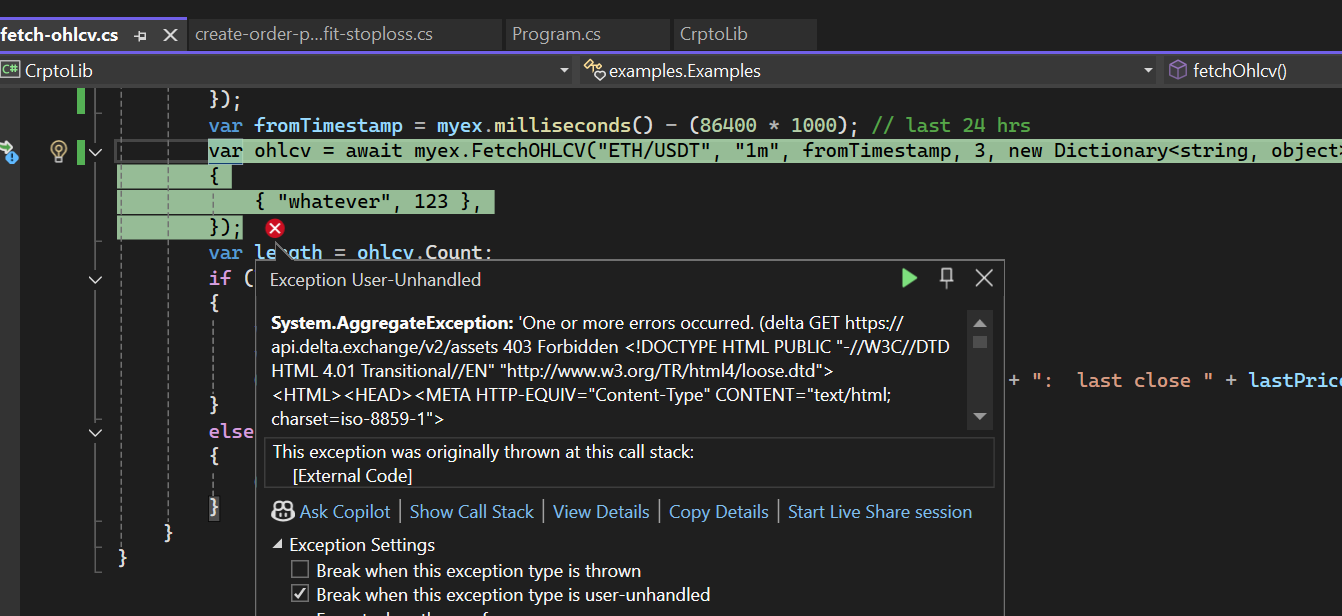1342x616 pixels.
Task: Close the Exception User-Unhandled popup
Action: (984, 278)
